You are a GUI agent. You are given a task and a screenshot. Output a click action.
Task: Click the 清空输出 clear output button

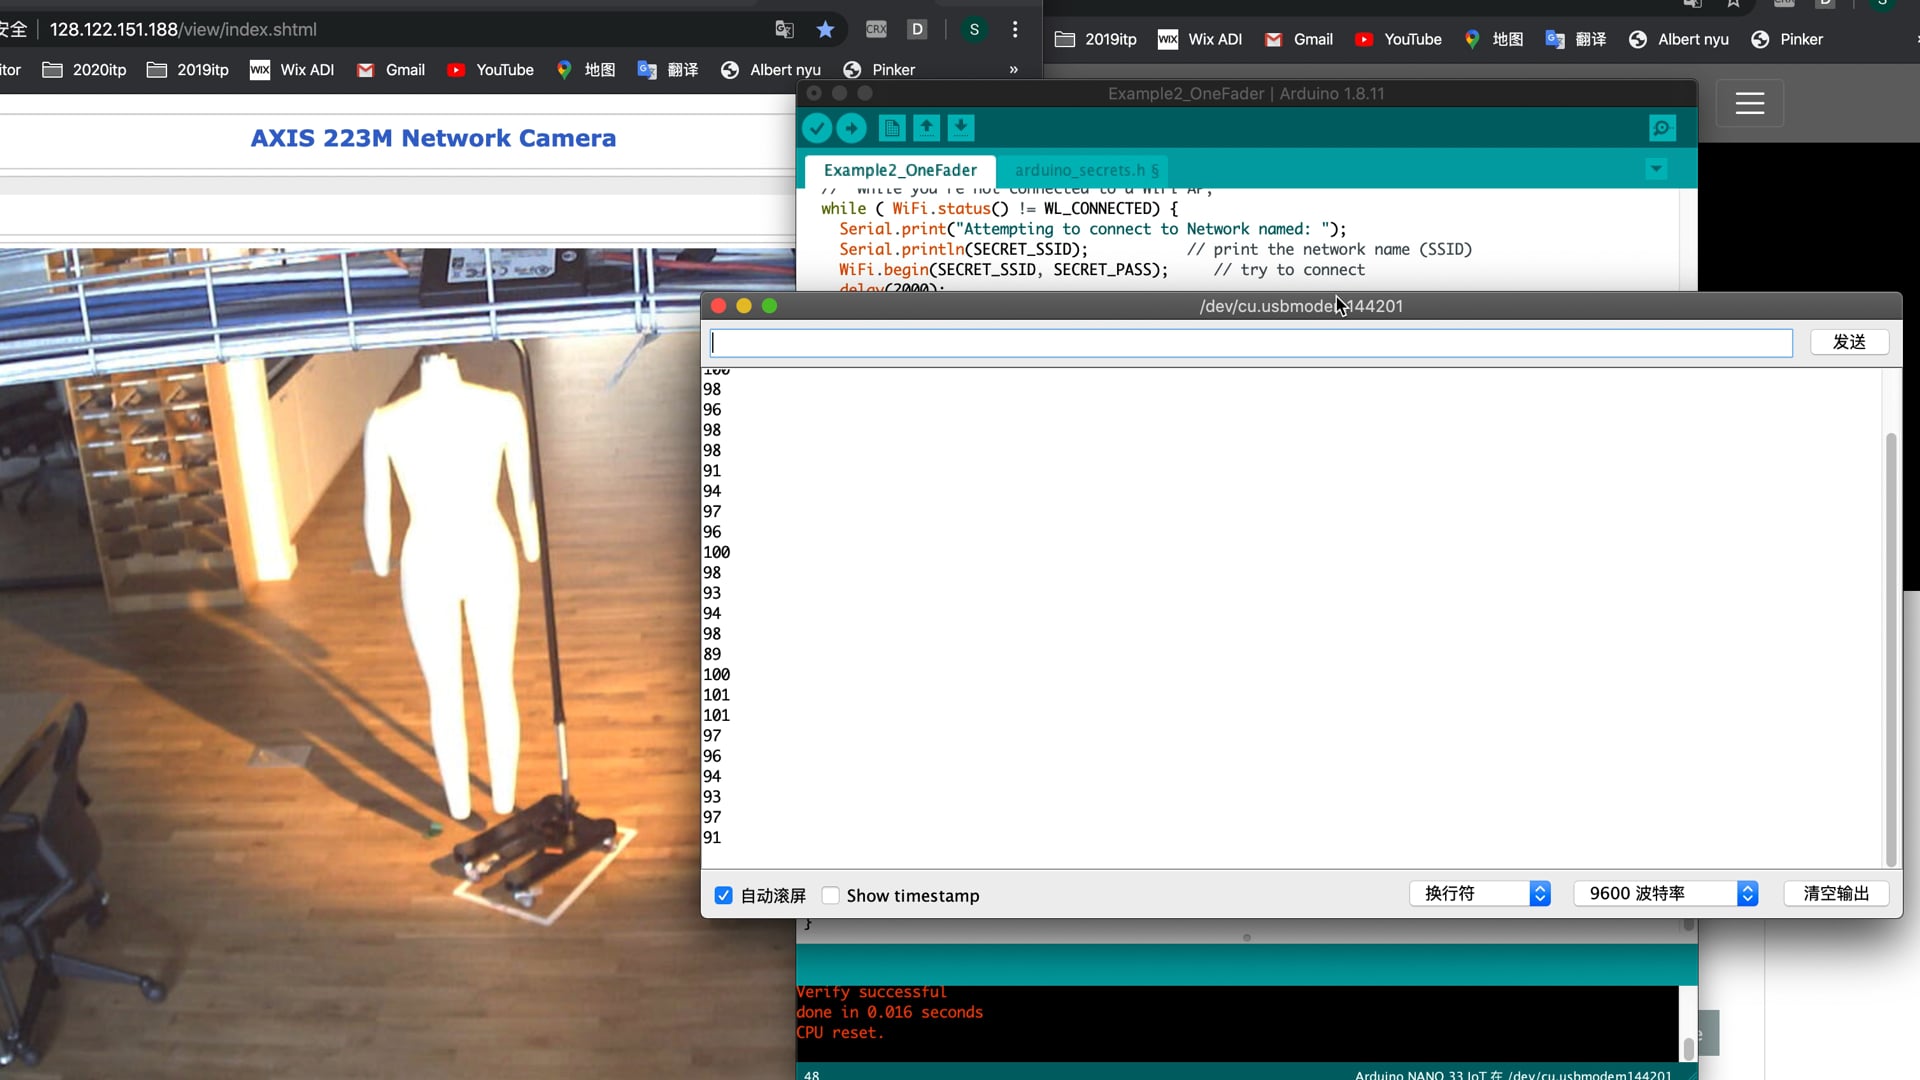coord(1836,893)
